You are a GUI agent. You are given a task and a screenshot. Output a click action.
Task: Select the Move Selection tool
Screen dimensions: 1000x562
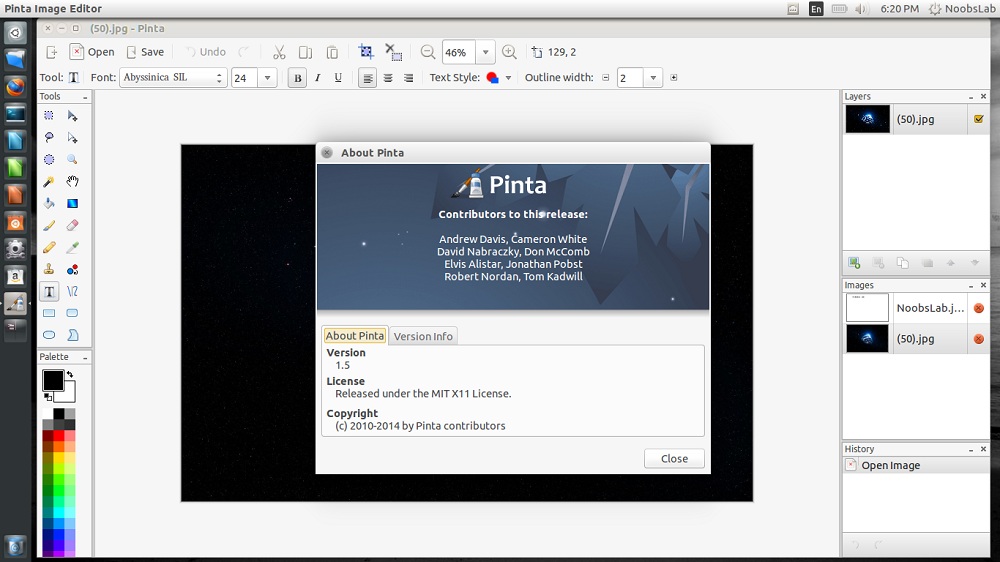click(72, 138)
